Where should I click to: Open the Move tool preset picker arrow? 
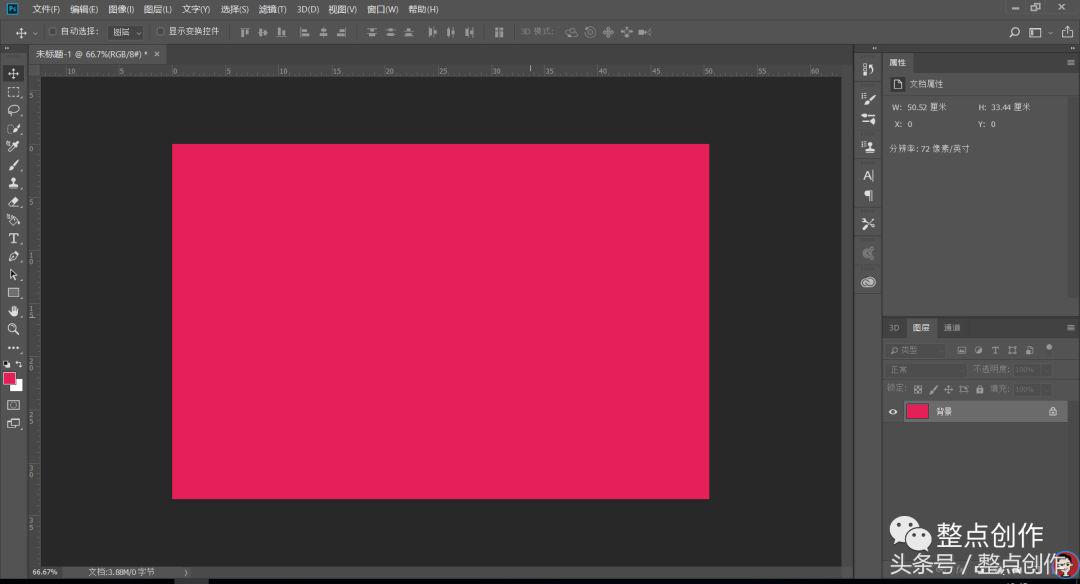(x=35, y=32)
